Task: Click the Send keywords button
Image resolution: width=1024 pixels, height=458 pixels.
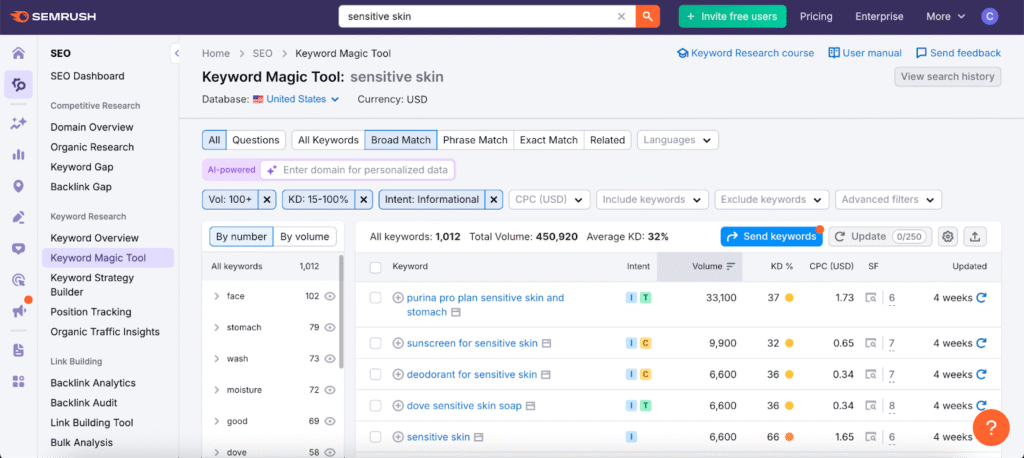Action: coord(770,237)
